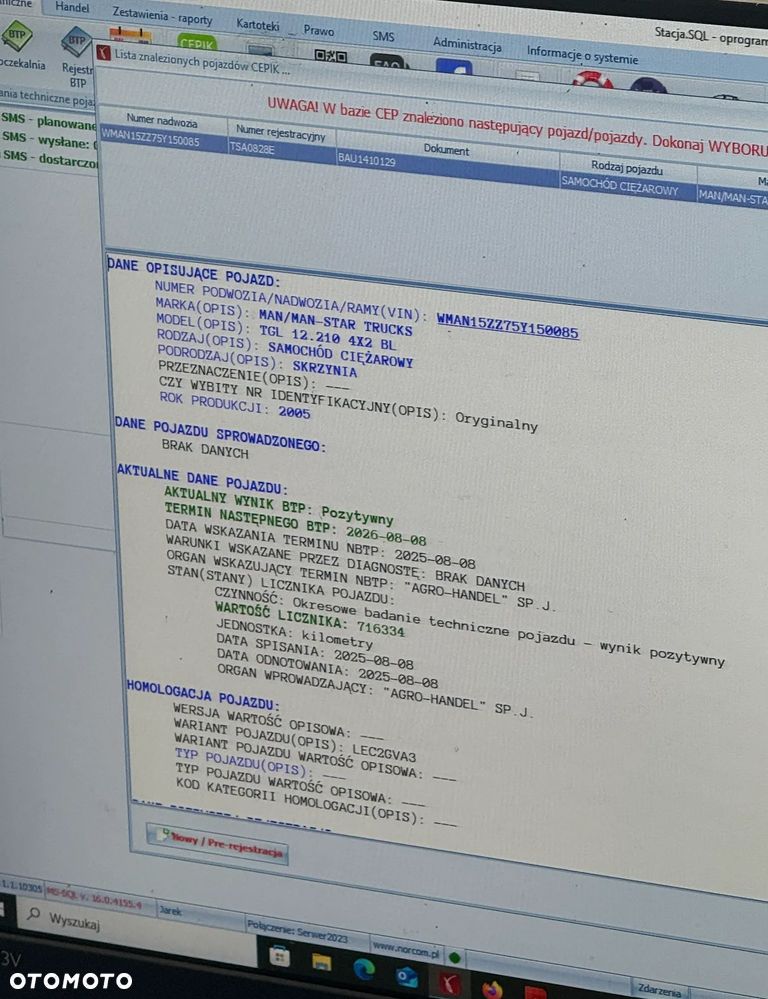
Task: Sort by the Dokument column header
Action: [x=446, y=149]
